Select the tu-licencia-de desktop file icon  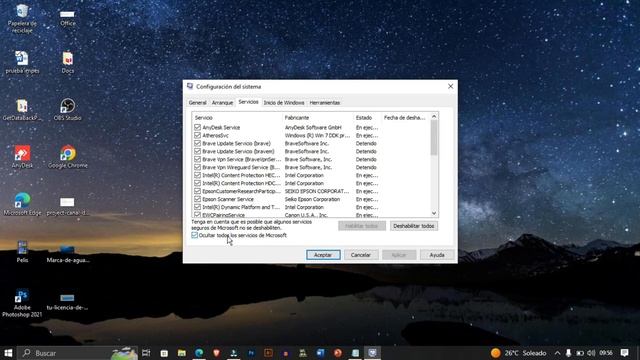click(x=67, y=301)
